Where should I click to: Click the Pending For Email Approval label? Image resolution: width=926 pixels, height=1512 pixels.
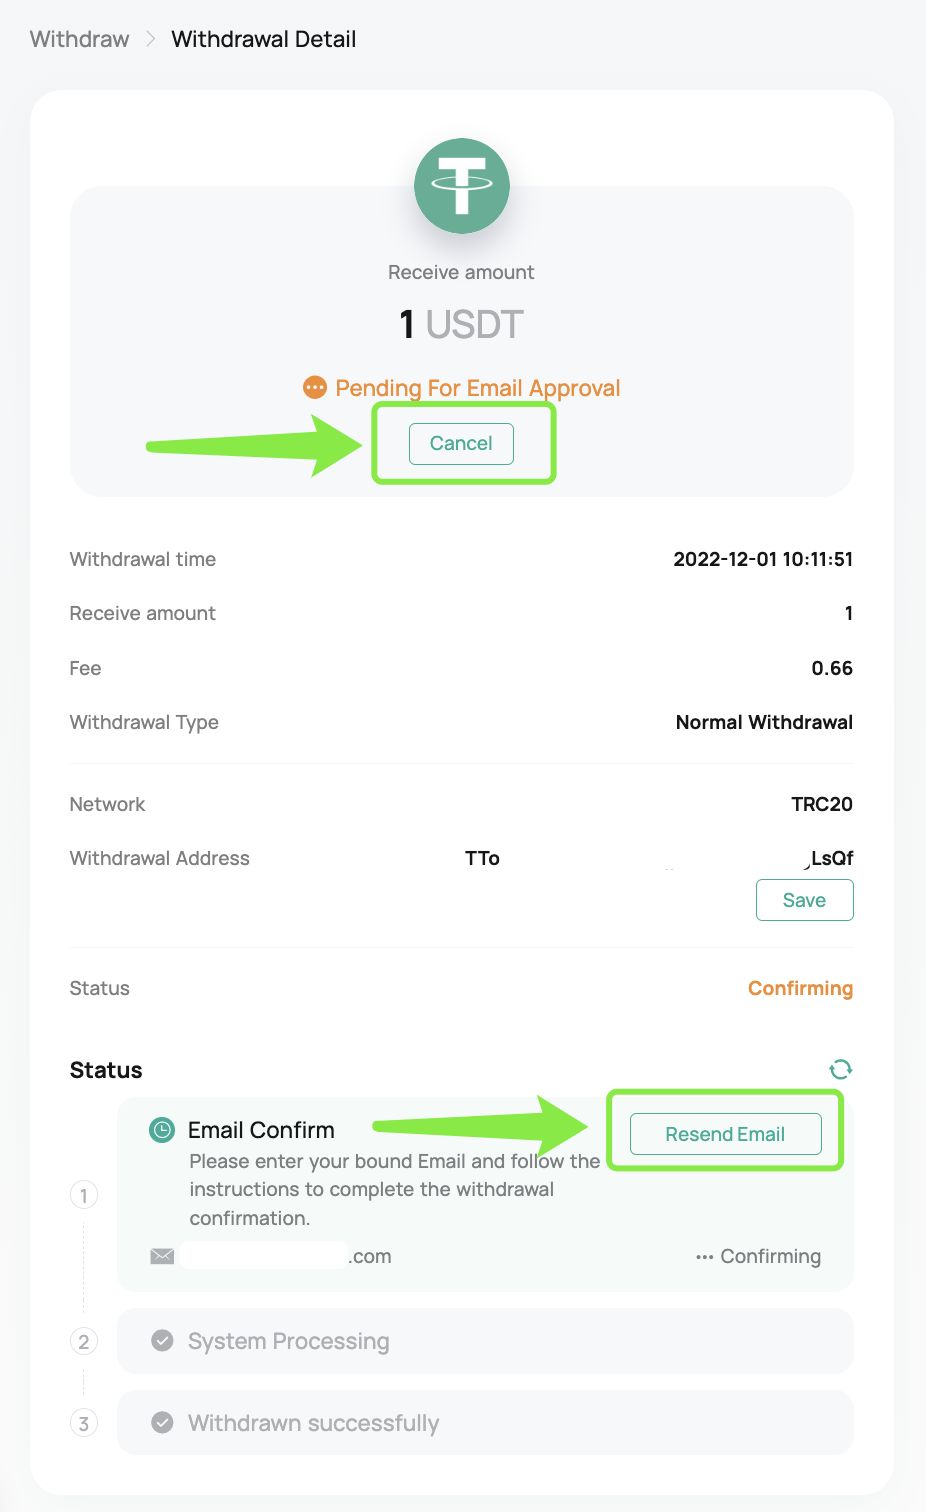pyautogui.click(x=478, y=388)
